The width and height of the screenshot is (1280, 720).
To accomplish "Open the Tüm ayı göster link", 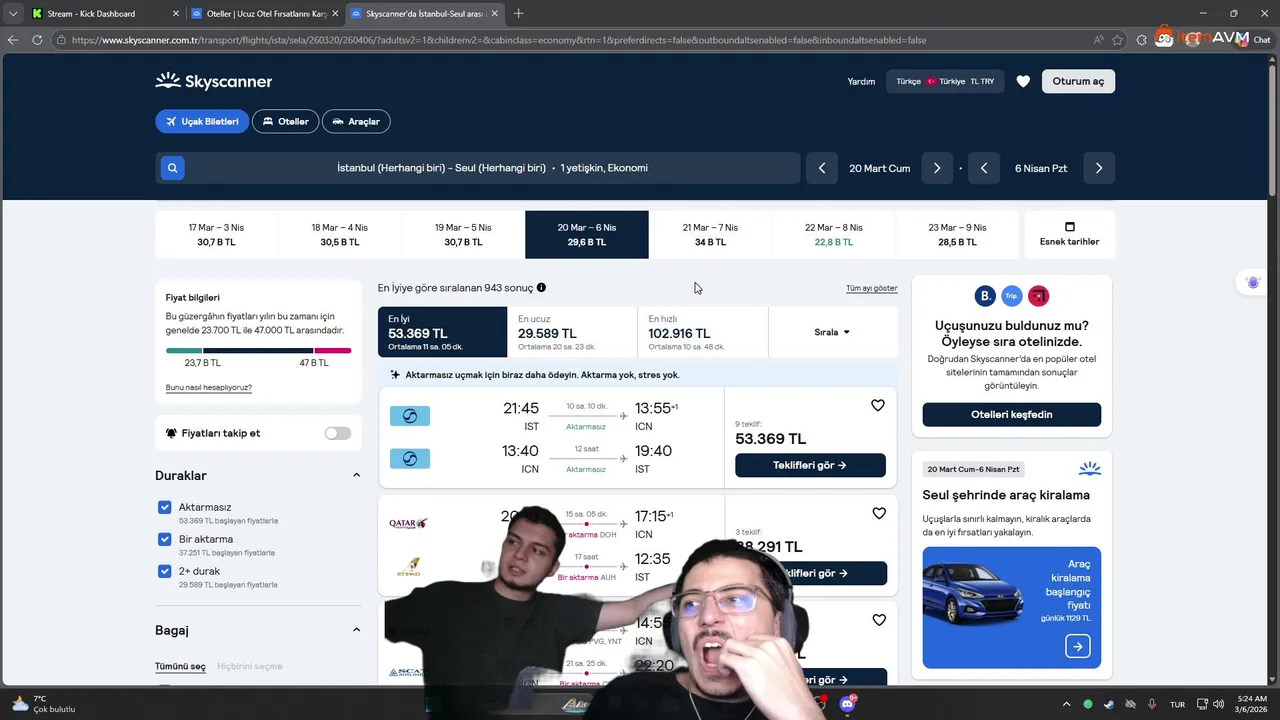I will point(872,288).
